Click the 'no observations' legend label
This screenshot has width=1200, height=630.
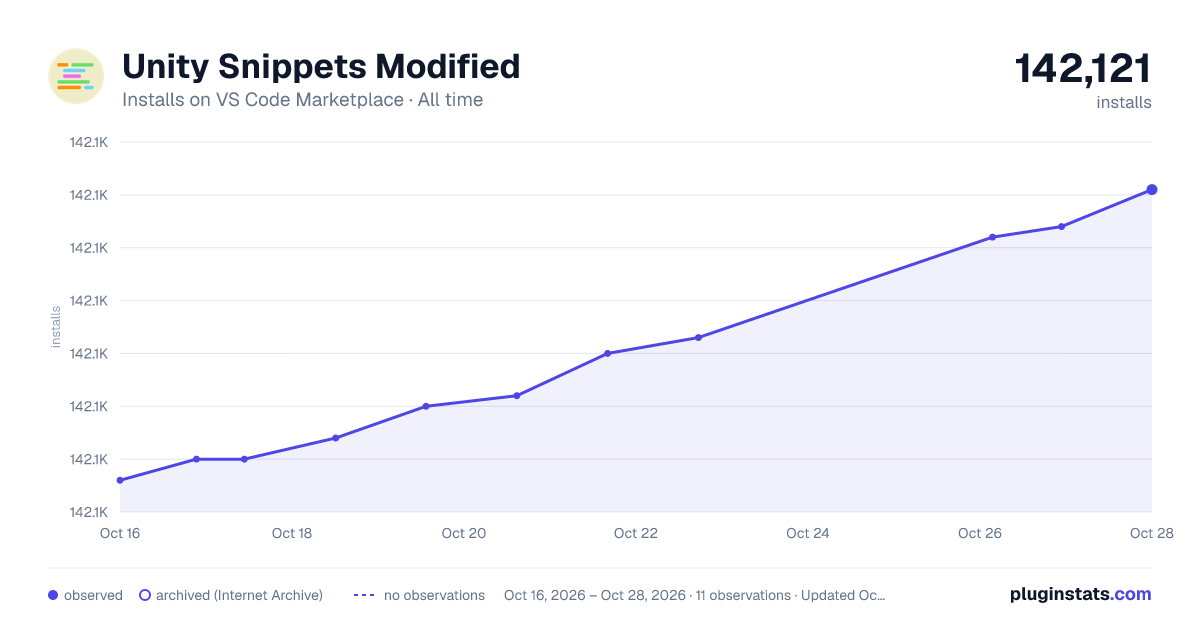click(x=434, y=595)
